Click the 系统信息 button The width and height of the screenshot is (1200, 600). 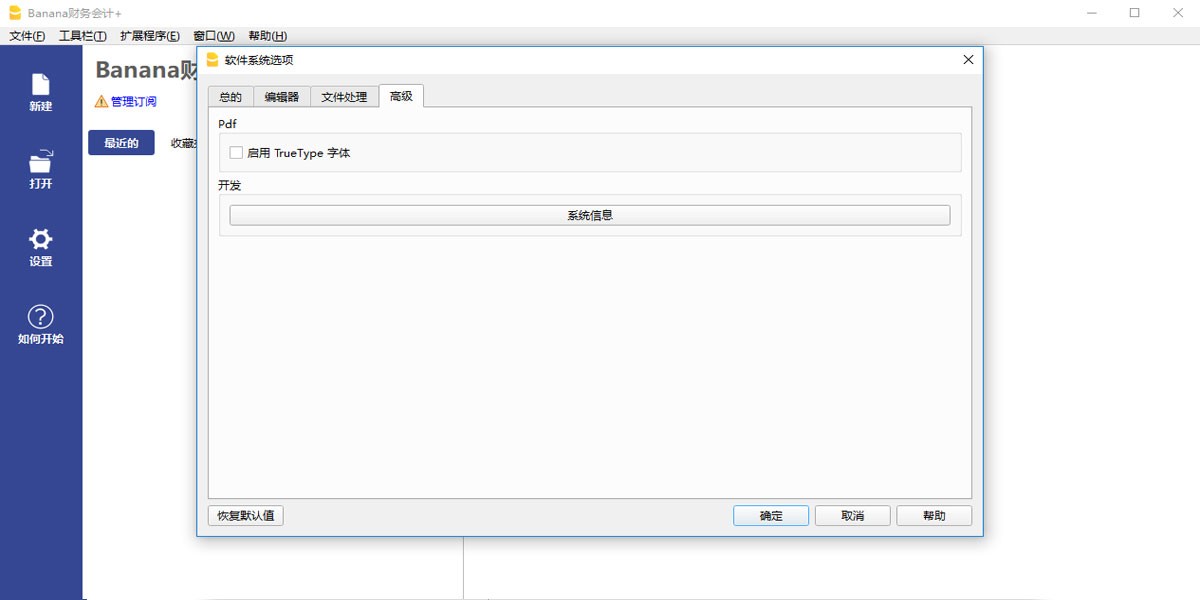coord(589,215)
